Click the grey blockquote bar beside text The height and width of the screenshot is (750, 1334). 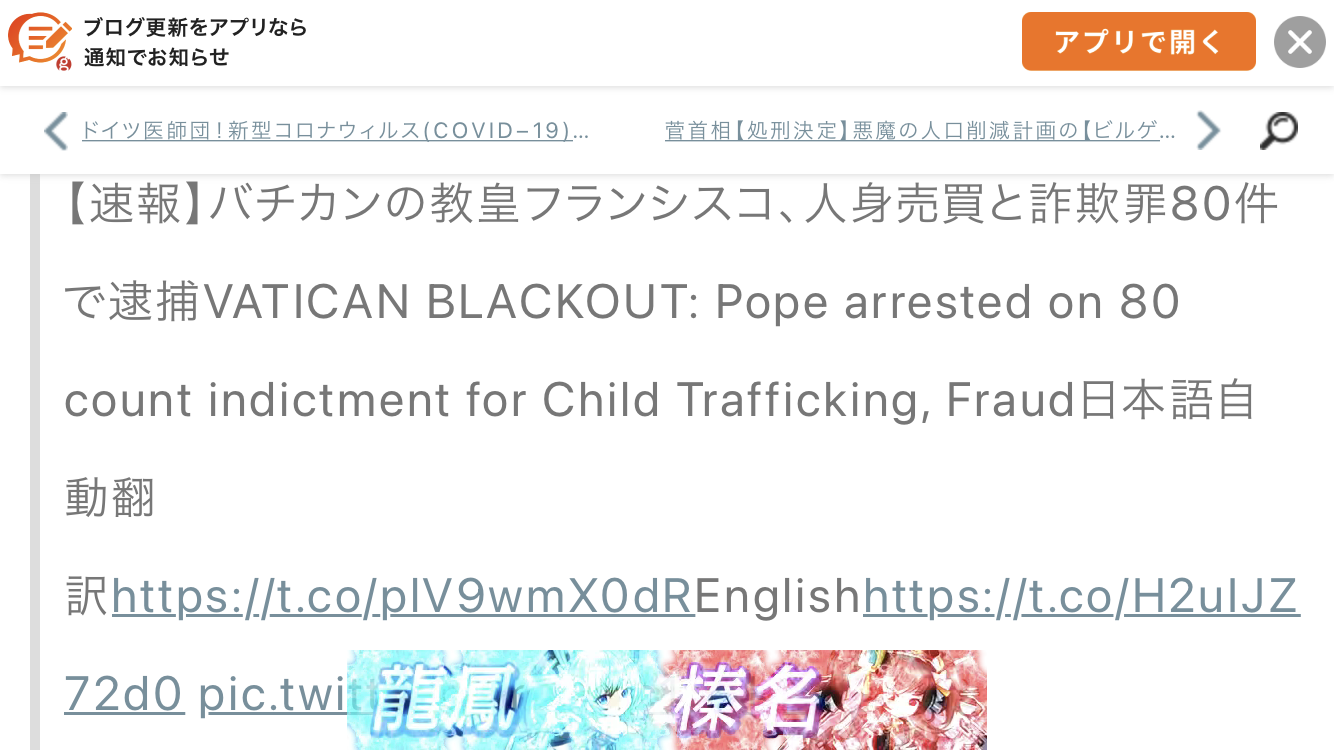[35, 462]
